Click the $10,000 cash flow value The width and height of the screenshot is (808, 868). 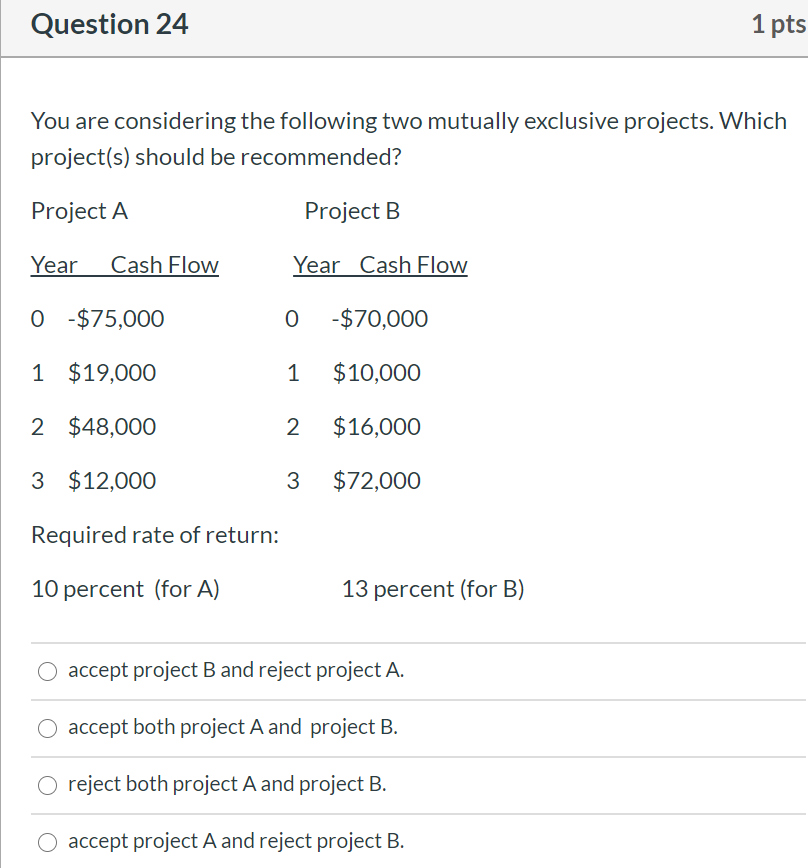coord(377,373)
